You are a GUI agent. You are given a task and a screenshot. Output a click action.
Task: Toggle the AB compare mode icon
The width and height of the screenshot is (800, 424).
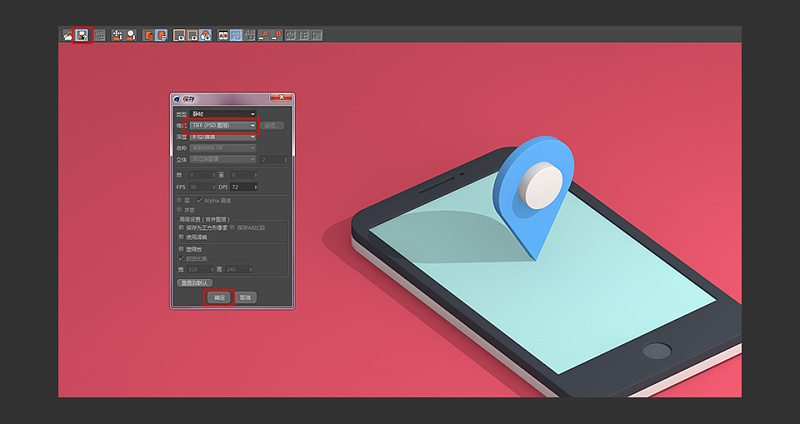[223, 35]
